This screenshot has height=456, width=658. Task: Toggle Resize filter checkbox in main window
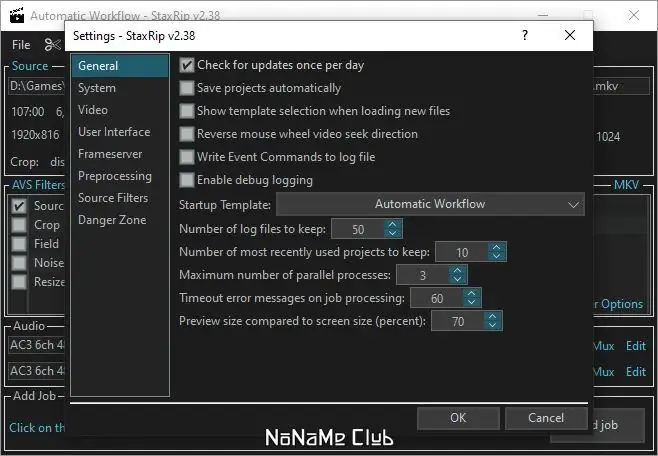pyautogui.click(x=18, y=281)
